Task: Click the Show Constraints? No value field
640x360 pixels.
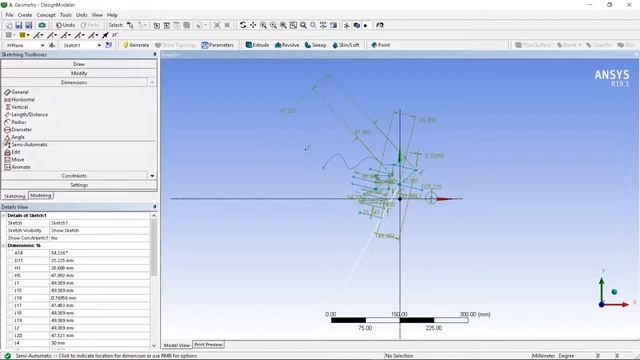Action: tap(100, 238)
